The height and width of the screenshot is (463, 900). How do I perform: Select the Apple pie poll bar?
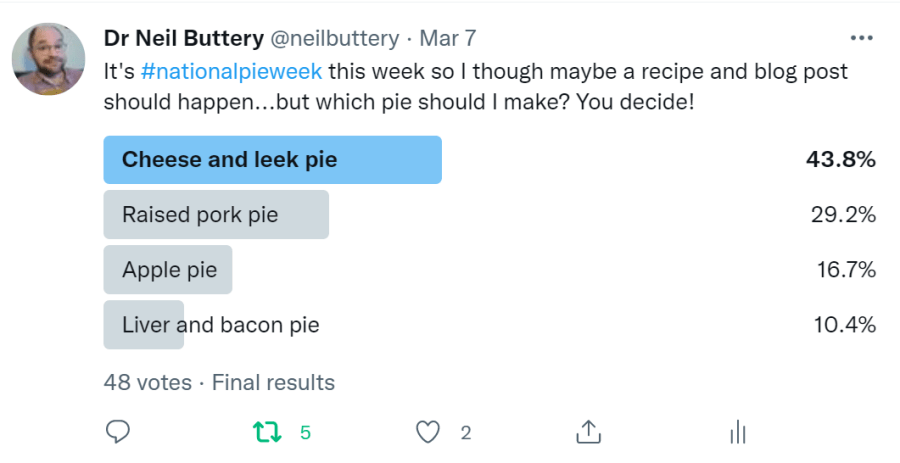168,270
